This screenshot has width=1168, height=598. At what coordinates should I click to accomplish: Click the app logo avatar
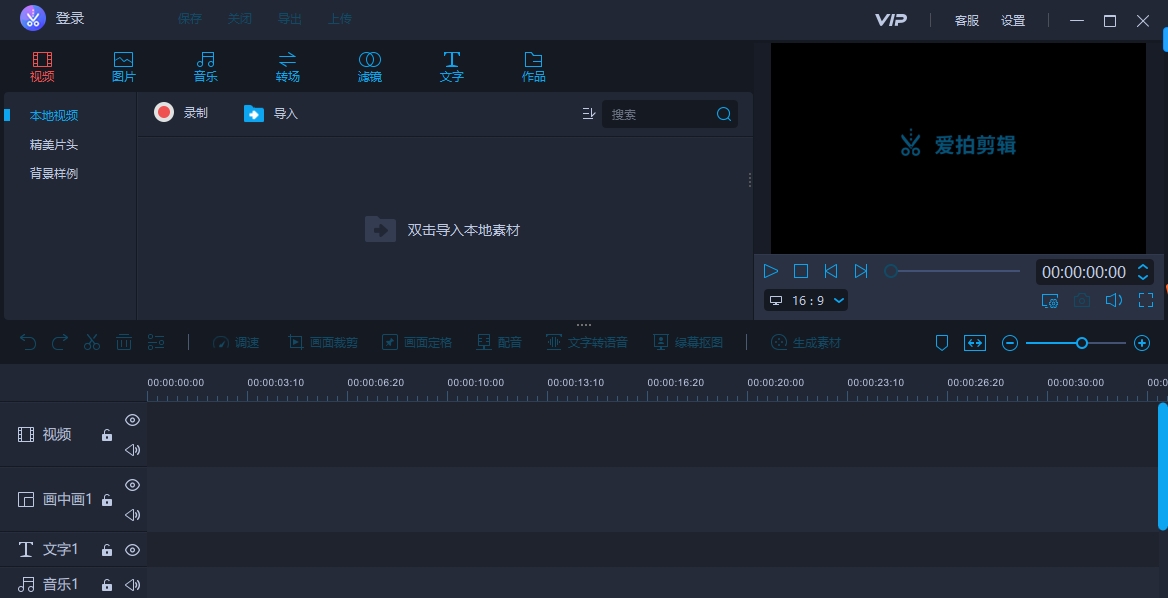(33, 18)
